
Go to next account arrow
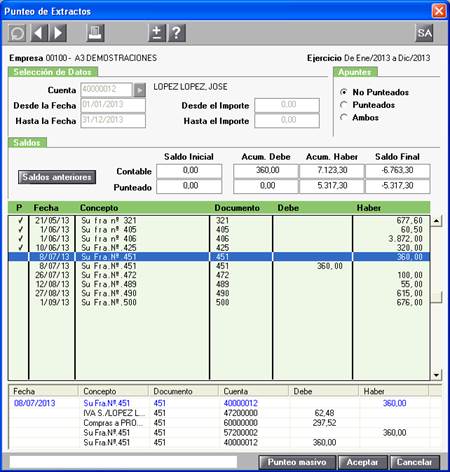pos(58,33)
